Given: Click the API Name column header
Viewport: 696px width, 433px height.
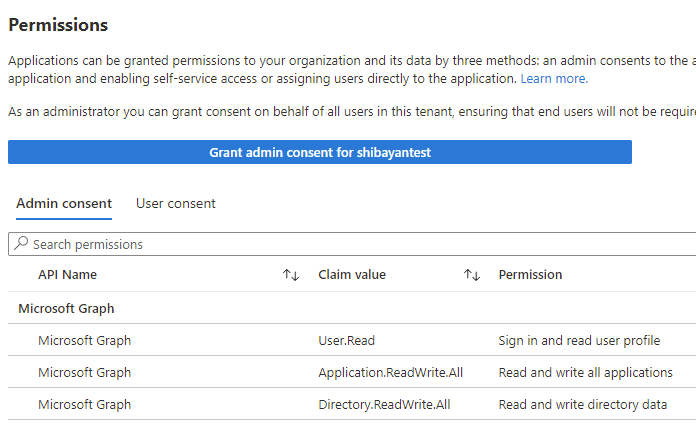Looking at the screenshot, I should [x=68, y=275].
